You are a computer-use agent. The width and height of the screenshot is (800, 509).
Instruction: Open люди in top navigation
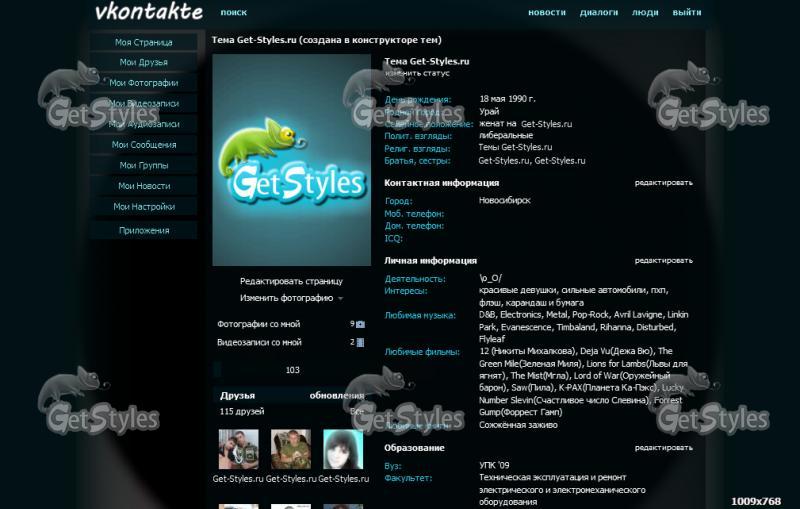(x=645, y=12)
